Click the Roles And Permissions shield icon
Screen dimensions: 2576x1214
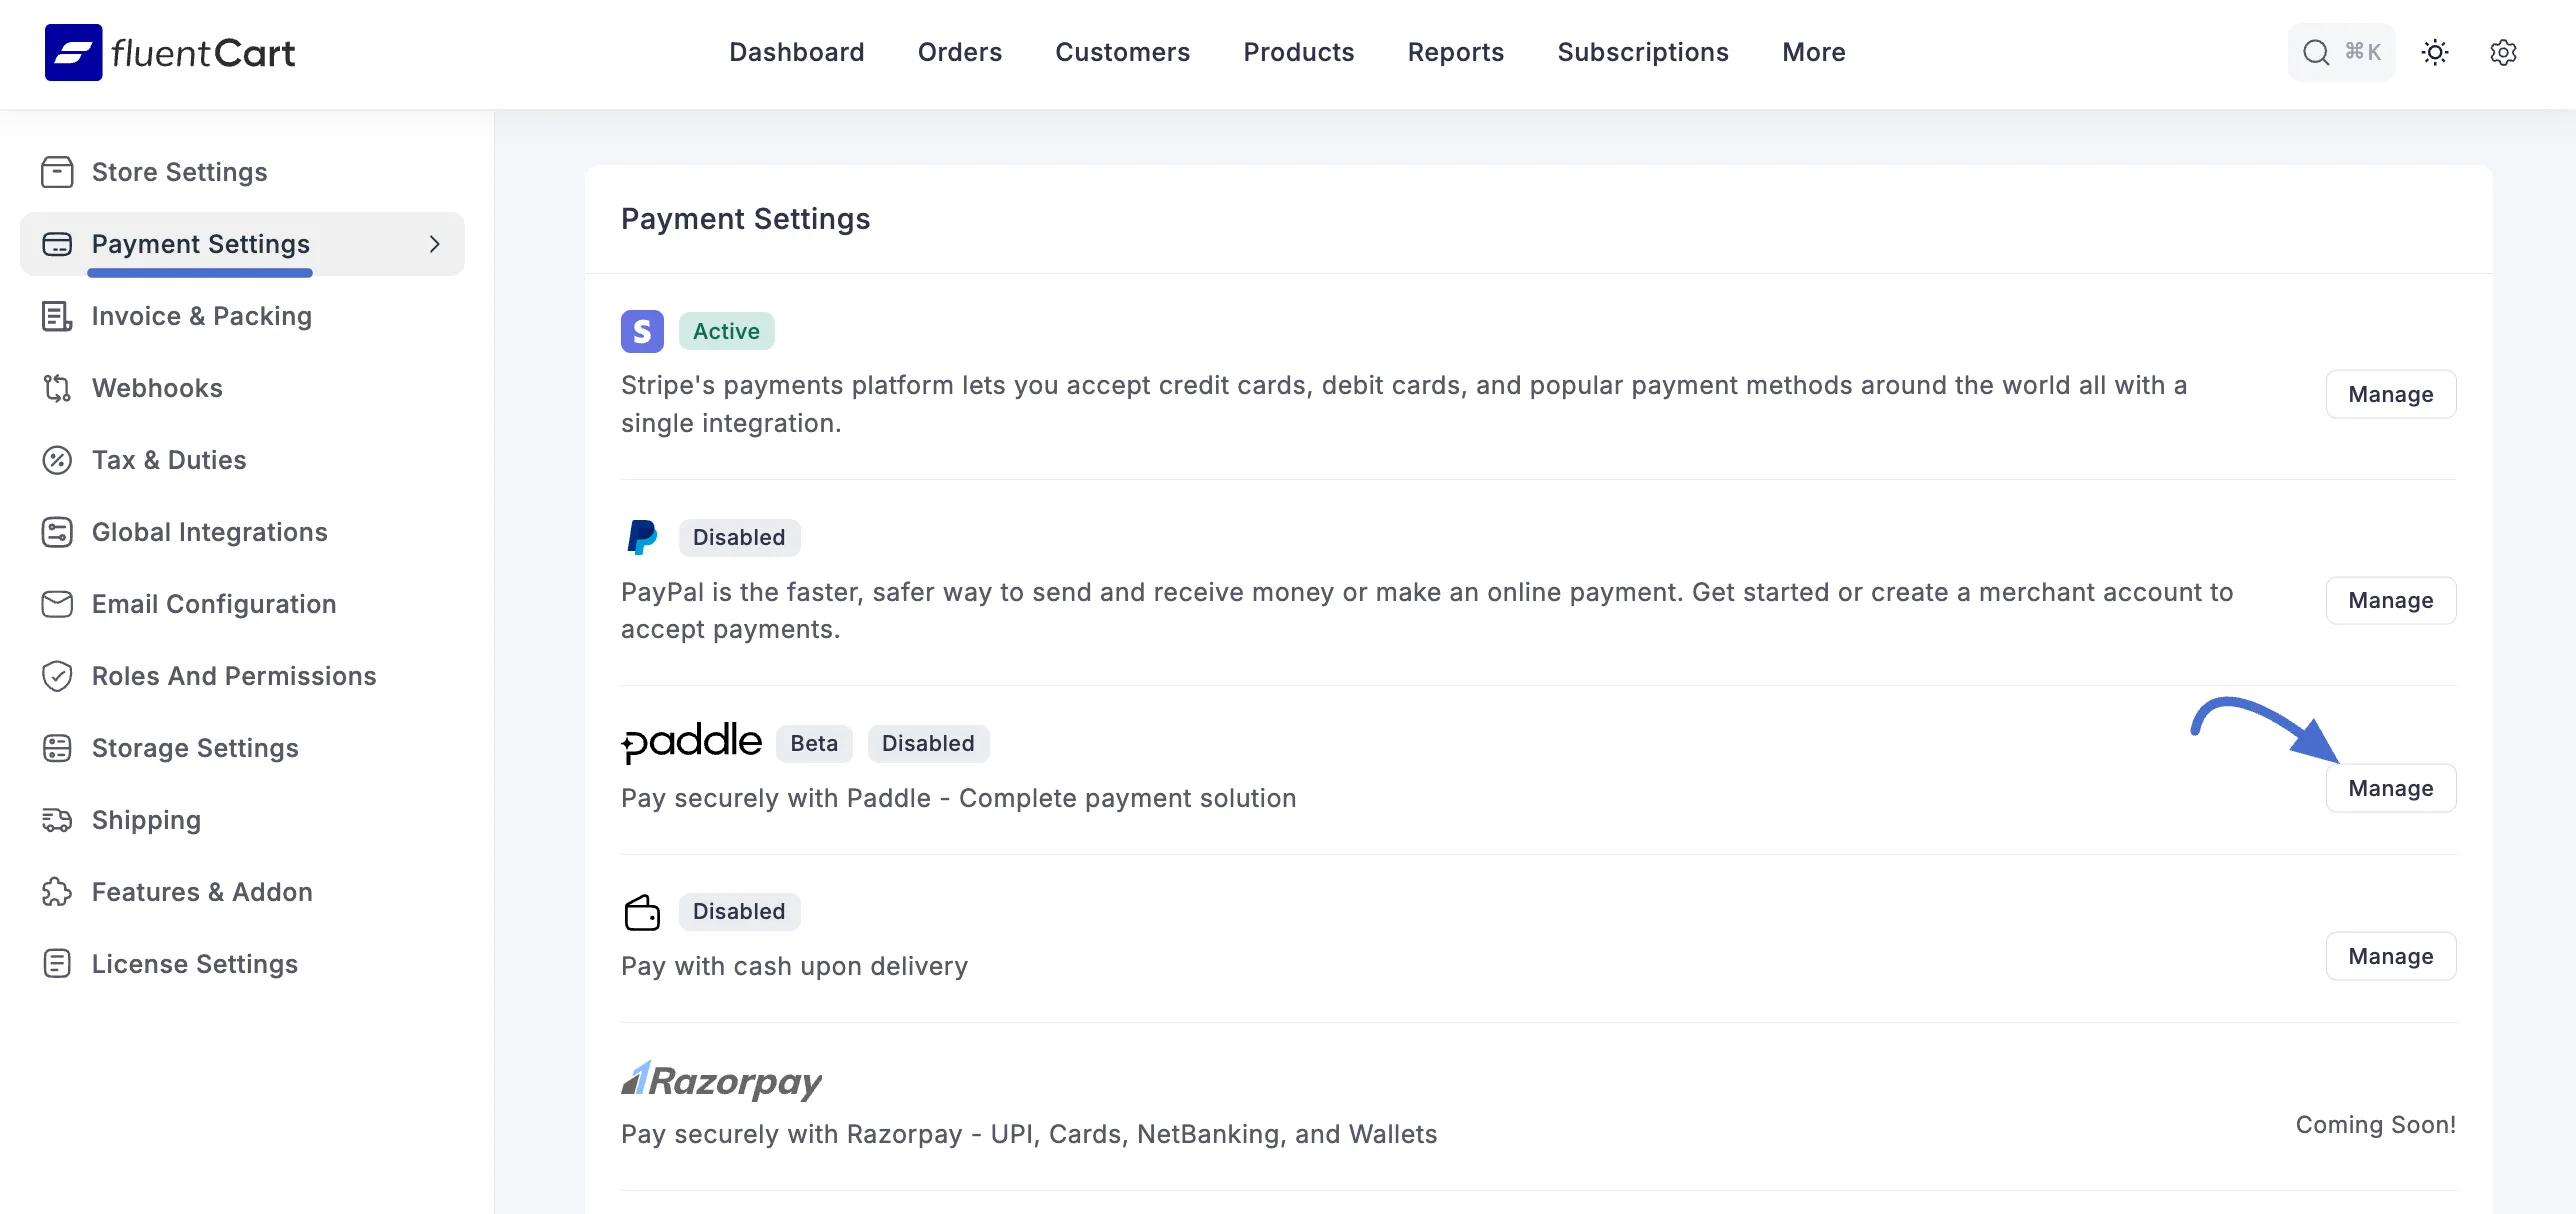(x=57, y=676)
